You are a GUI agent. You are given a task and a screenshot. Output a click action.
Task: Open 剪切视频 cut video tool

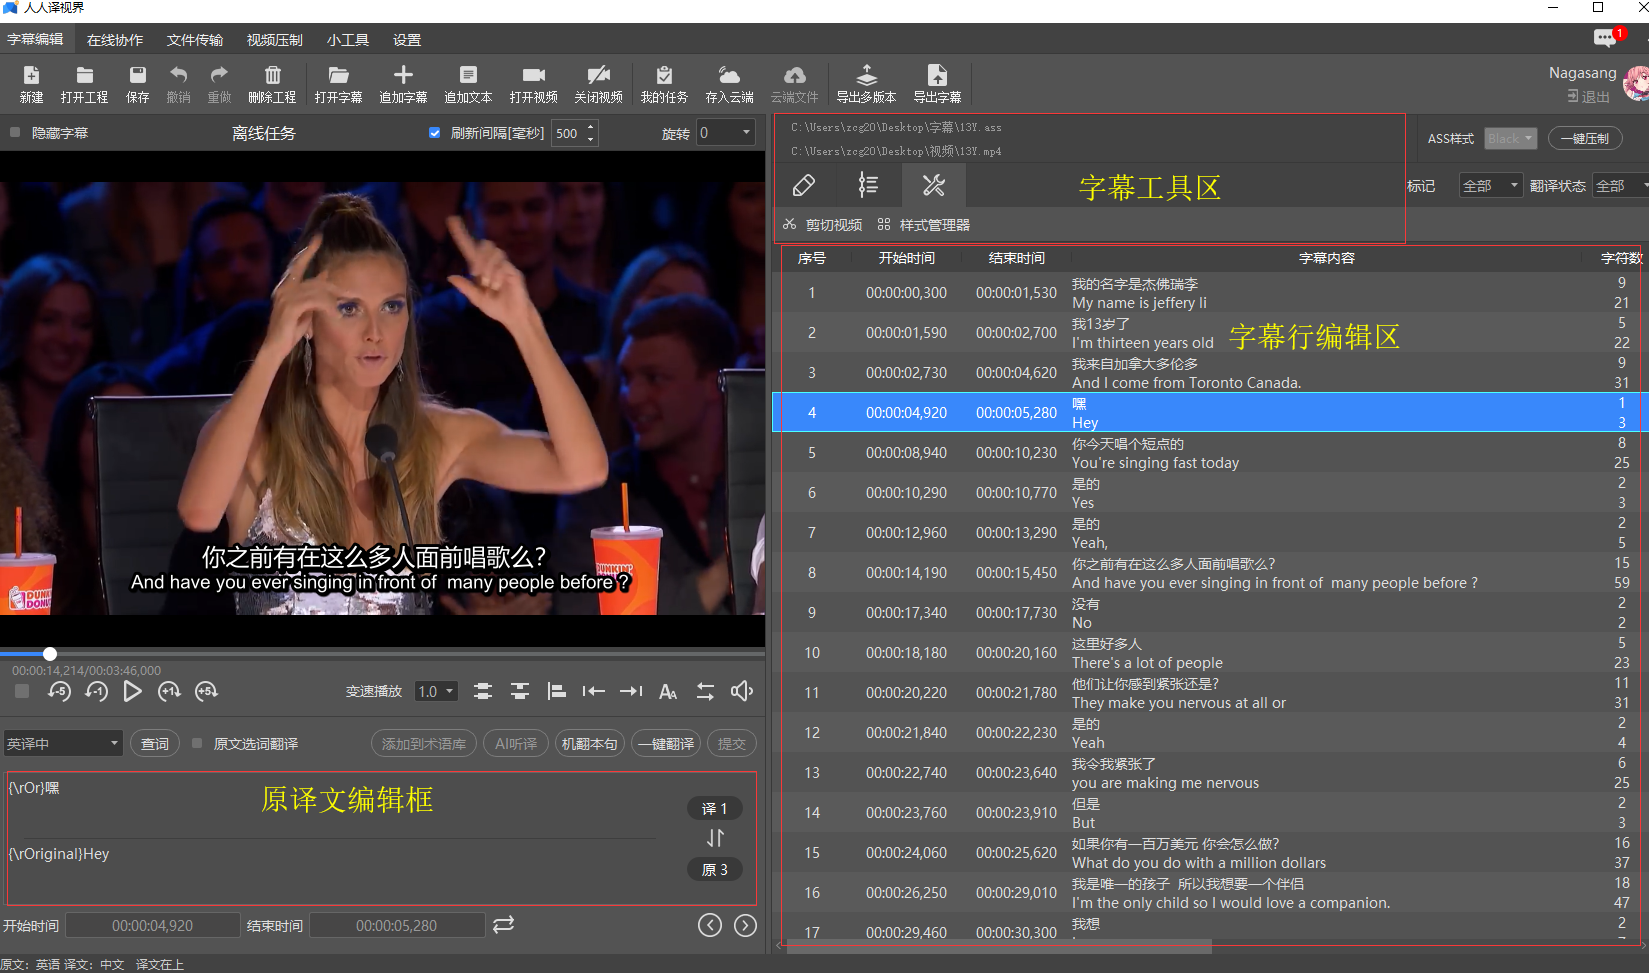[822, 225]
